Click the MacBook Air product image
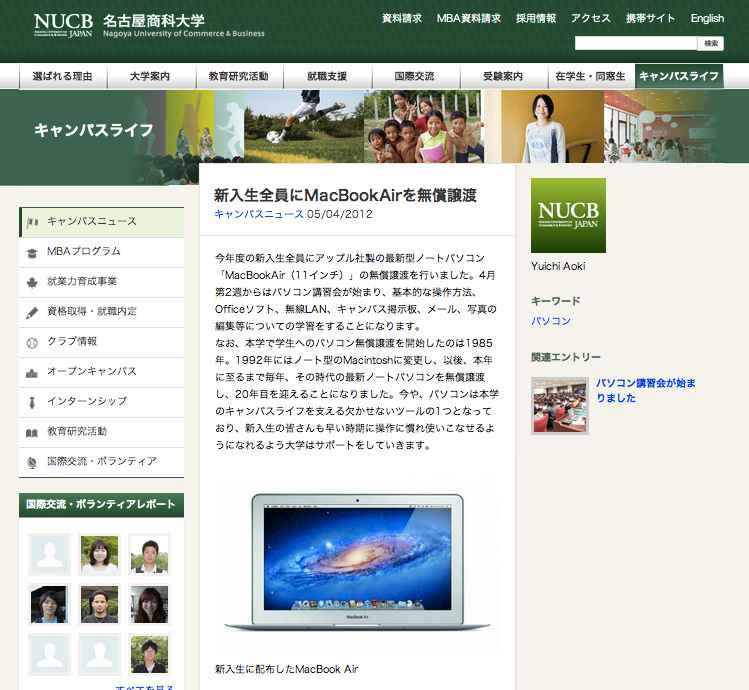The height and width of the screenshot is (690, 749). pyautogui.click(x=357, y=565)
